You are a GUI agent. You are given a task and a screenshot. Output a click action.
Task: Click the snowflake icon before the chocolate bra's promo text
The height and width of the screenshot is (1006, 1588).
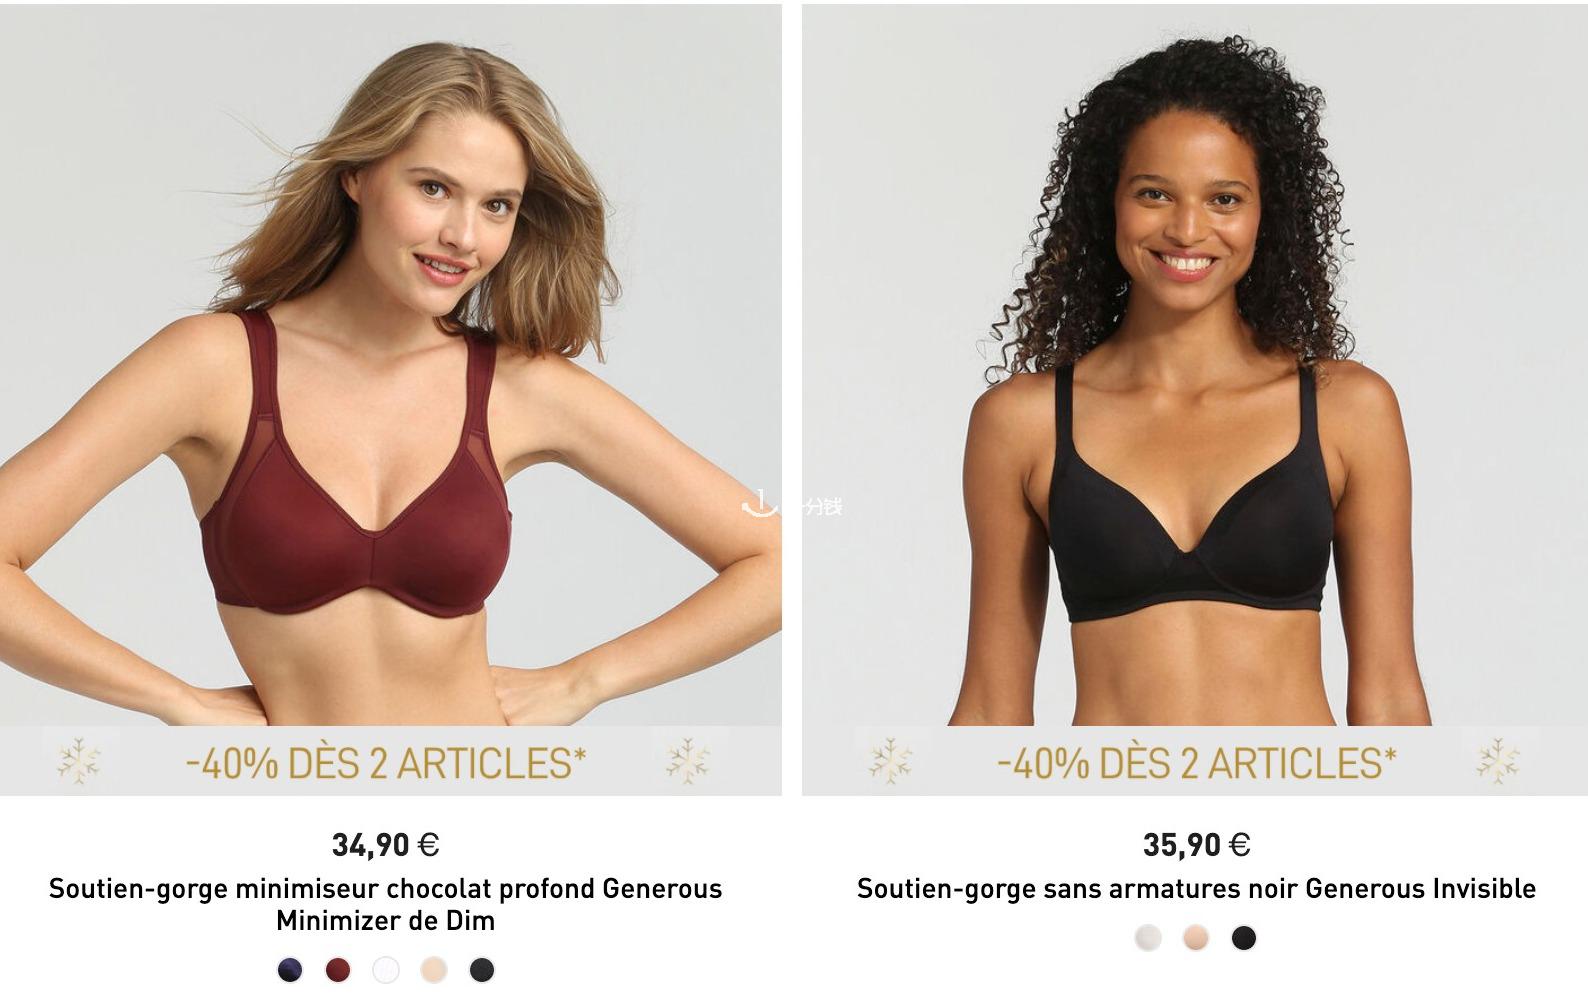coord(79,761)
